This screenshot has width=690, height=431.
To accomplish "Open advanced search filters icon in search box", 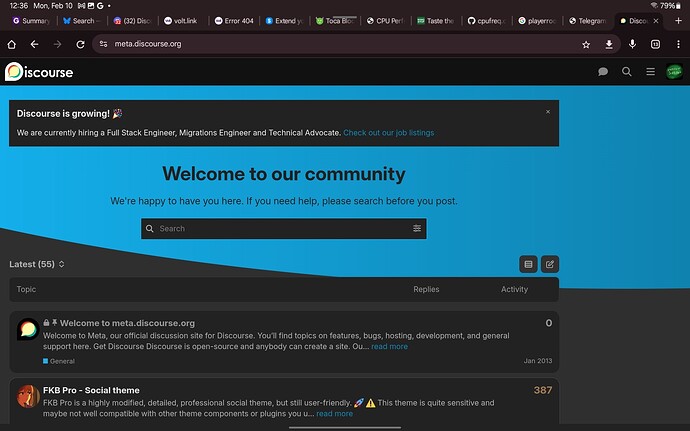I will point(417,228).
